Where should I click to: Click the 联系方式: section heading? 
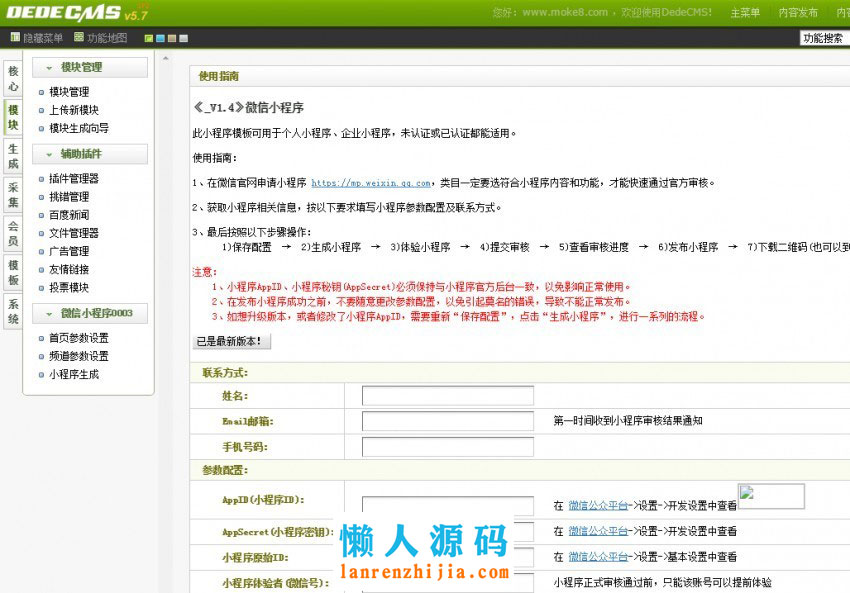[225, 372]
